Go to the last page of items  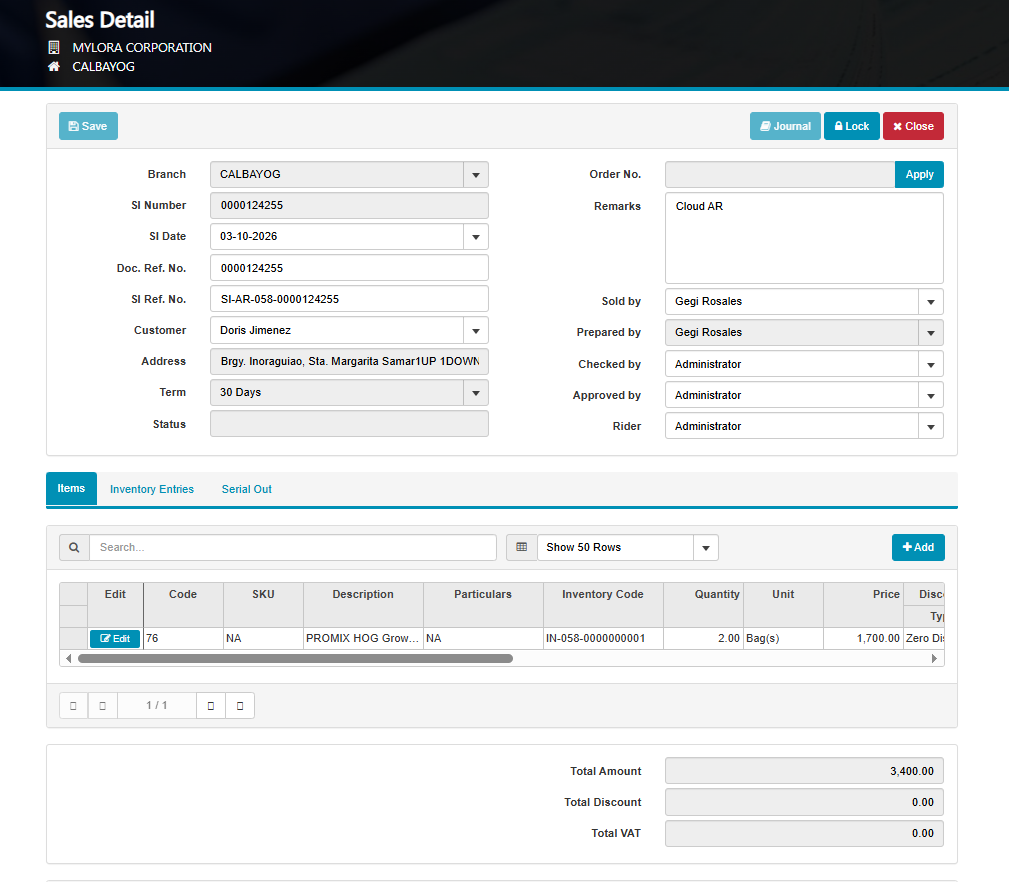click(x=240, y=705)
